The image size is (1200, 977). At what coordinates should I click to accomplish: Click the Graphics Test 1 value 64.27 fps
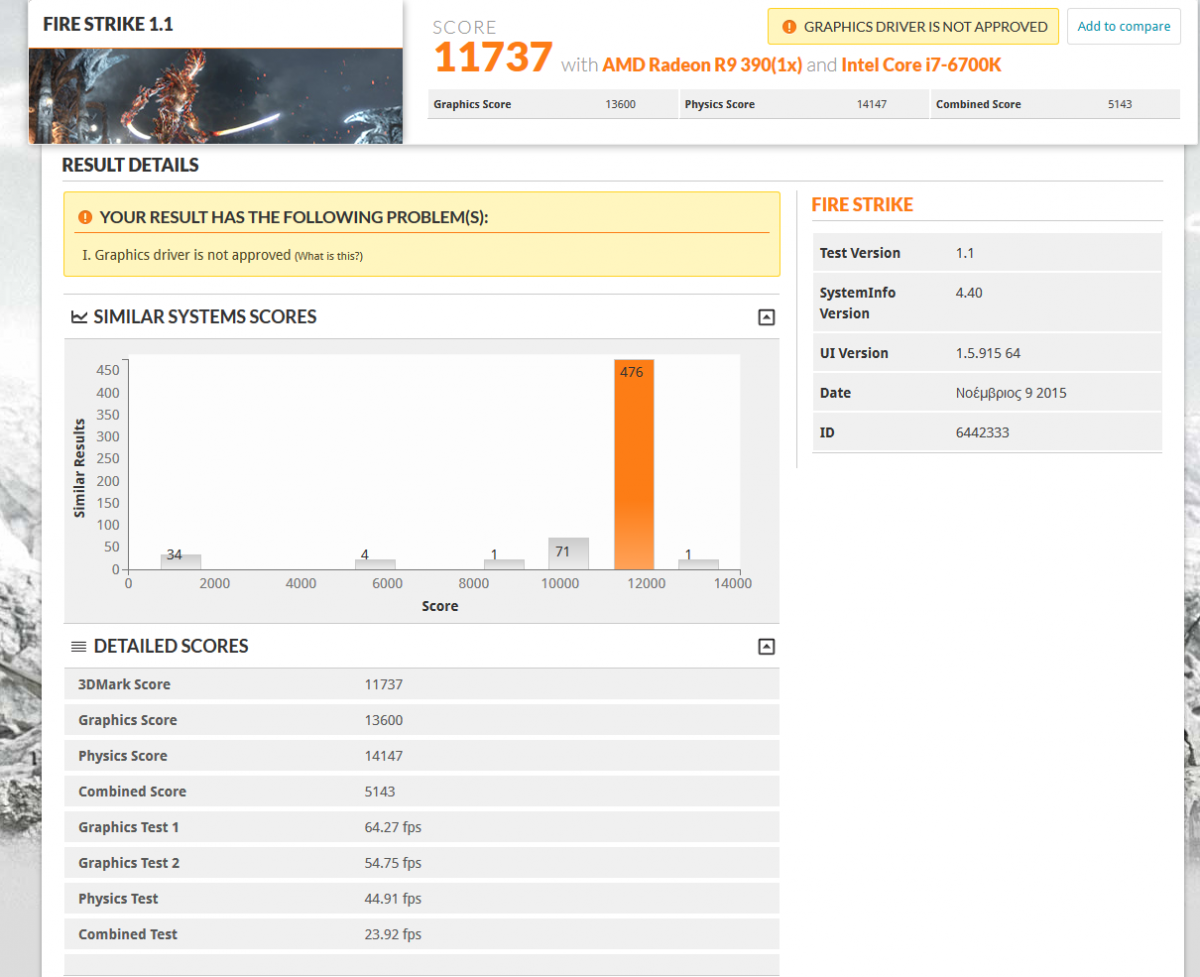point(393,827)
